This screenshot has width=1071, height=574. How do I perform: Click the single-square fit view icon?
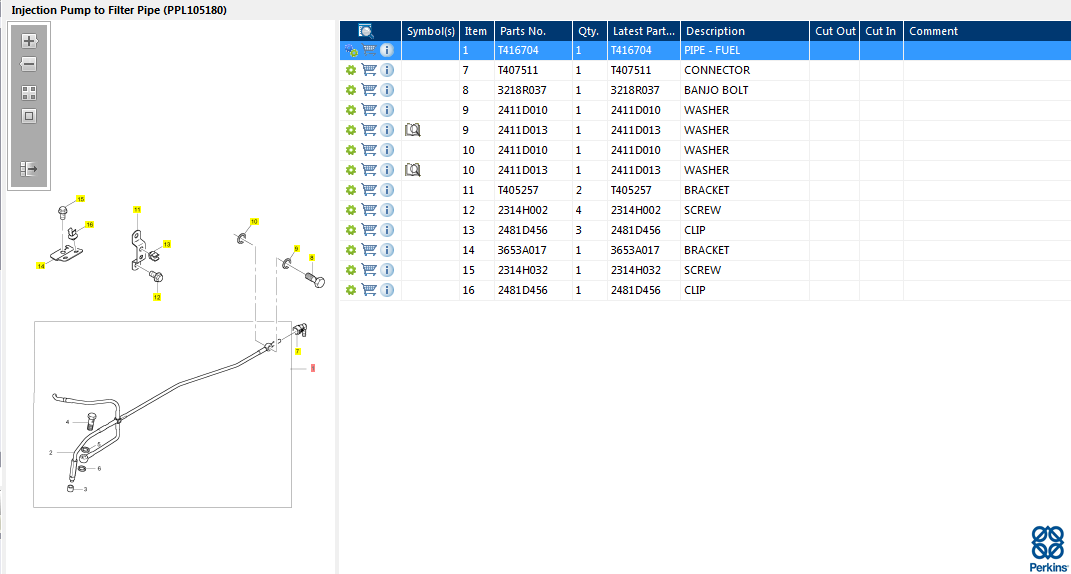click(x=29, y=116)
